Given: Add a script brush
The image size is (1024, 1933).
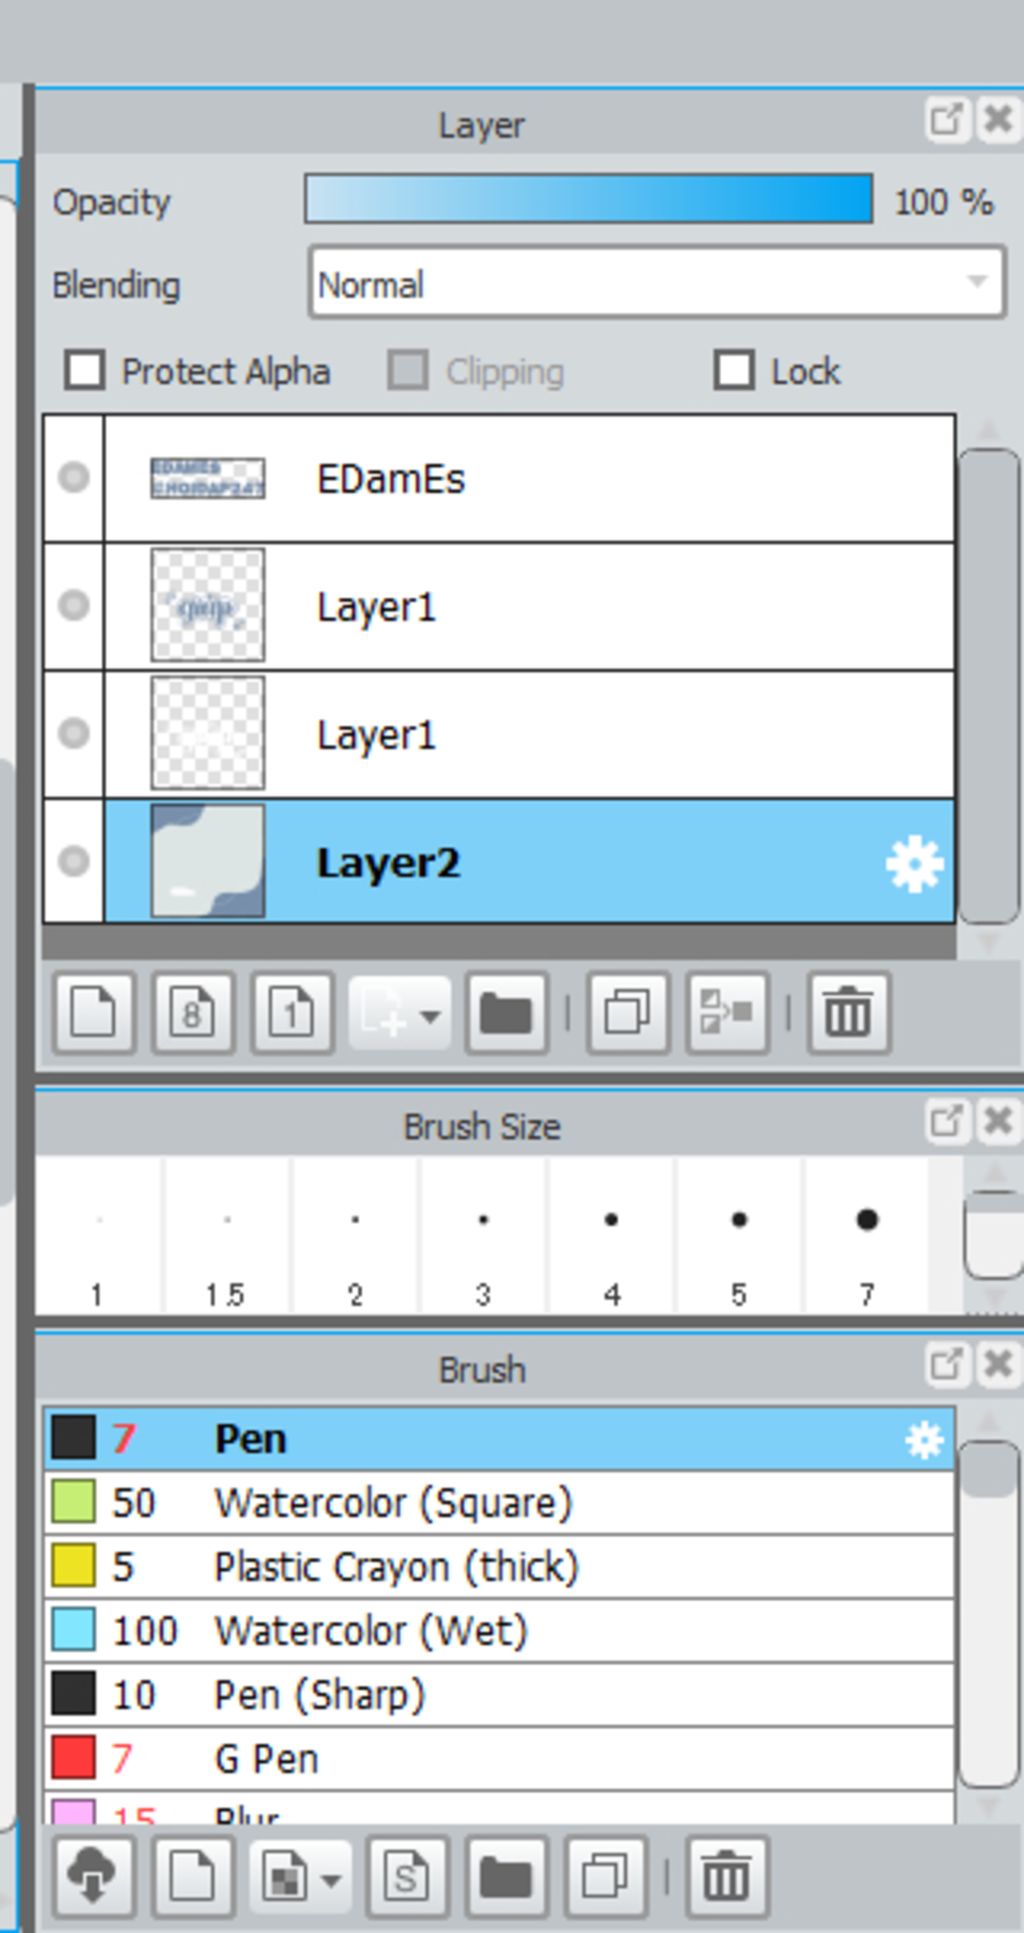Looking at the screenshot, I should coord(406,1876).
